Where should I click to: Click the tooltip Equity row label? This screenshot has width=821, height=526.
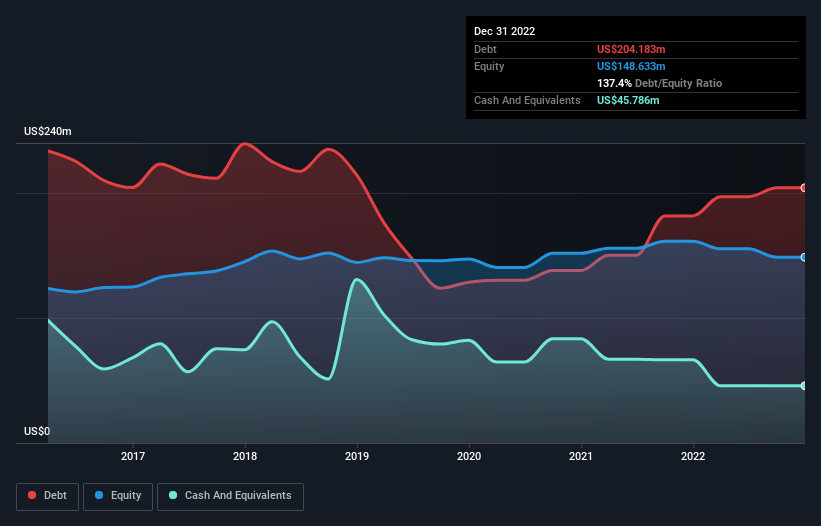[x=489, y=66]
